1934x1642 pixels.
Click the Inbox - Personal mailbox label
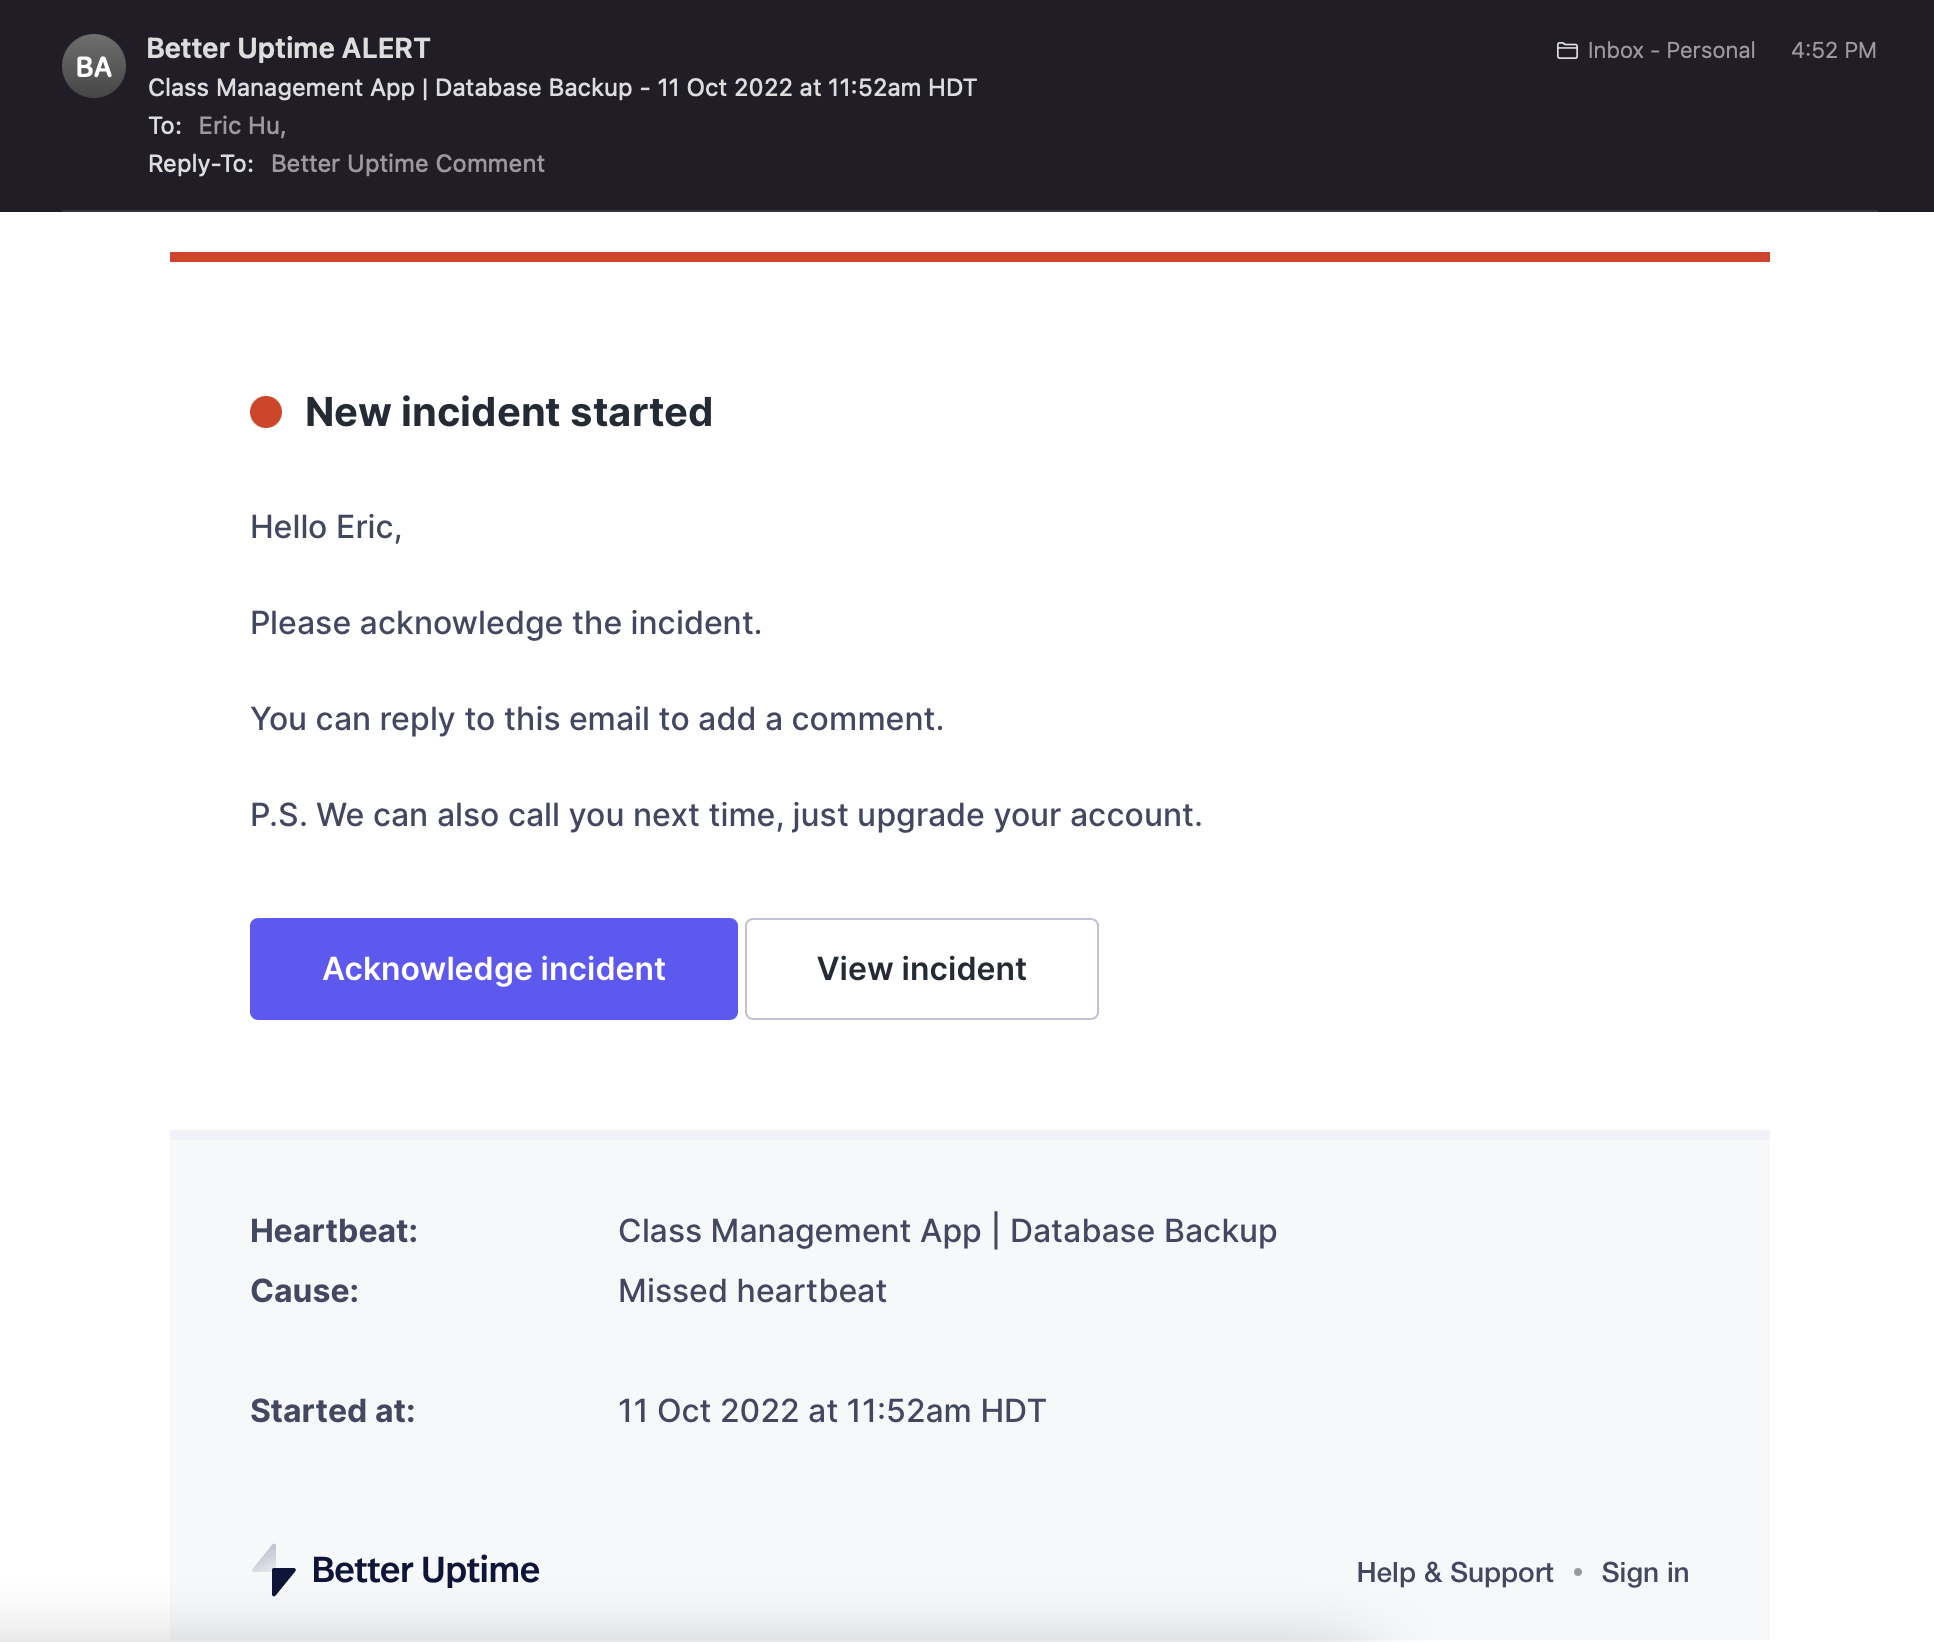click(x=1670, y=51)
